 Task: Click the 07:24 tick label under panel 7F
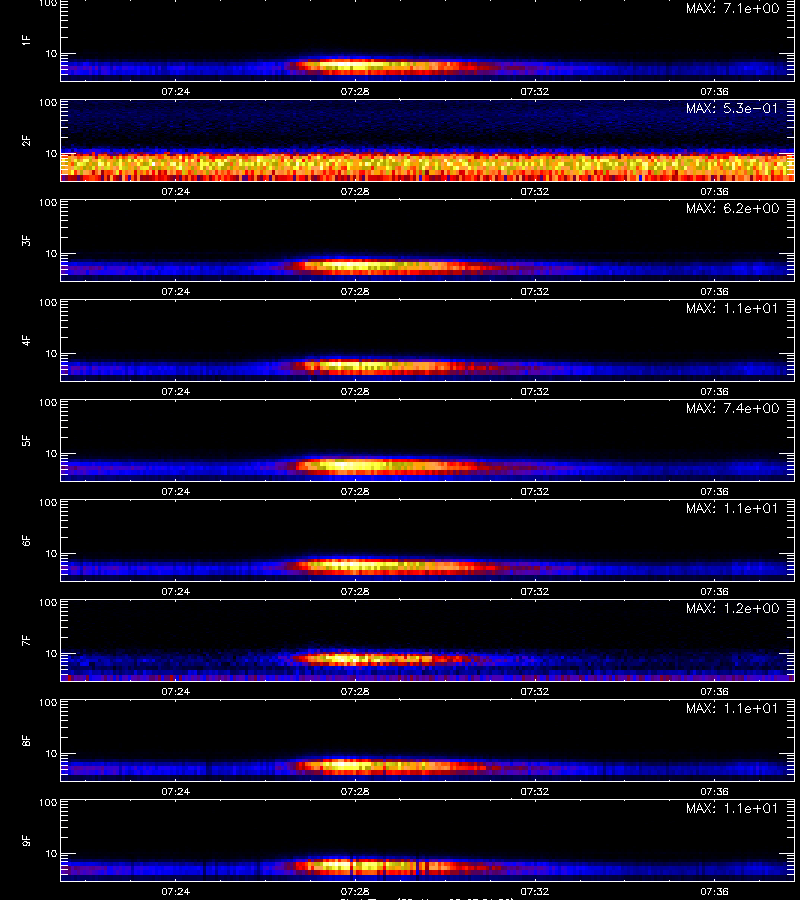click(176, 692)
